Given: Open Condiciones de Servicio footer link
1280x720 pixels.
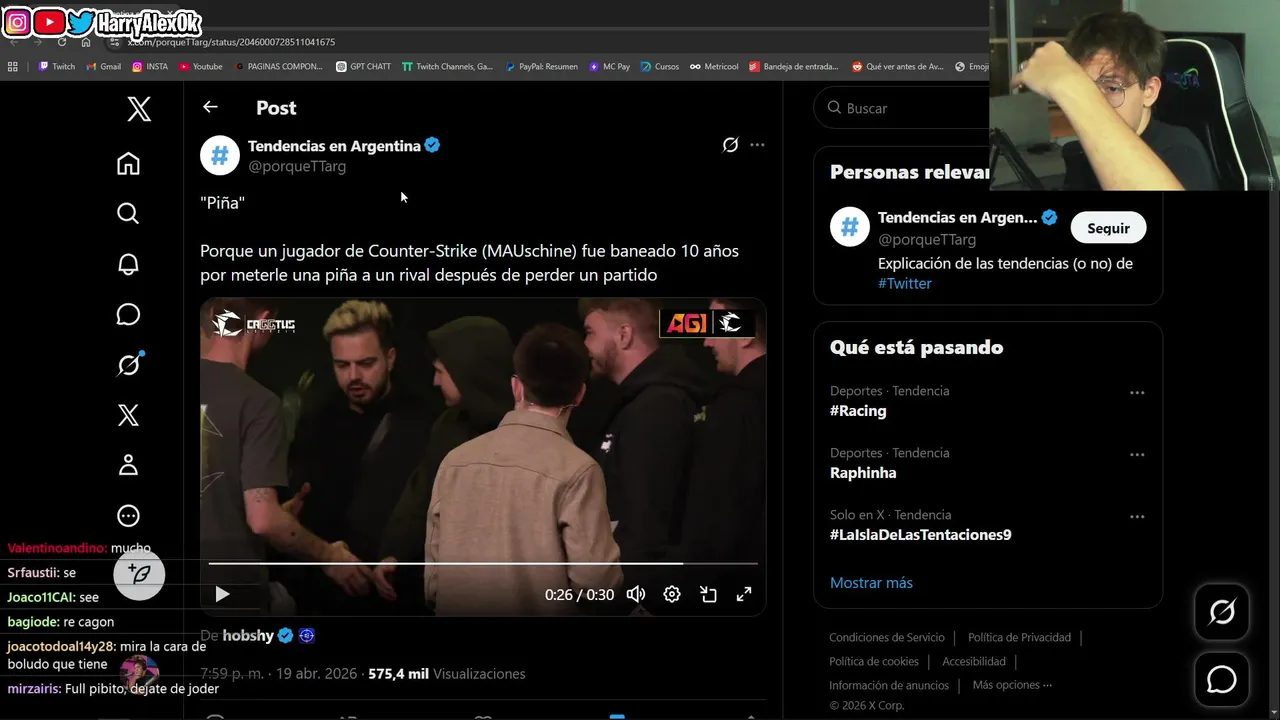Looking at the screenshot, I should [x=887, y=637].
